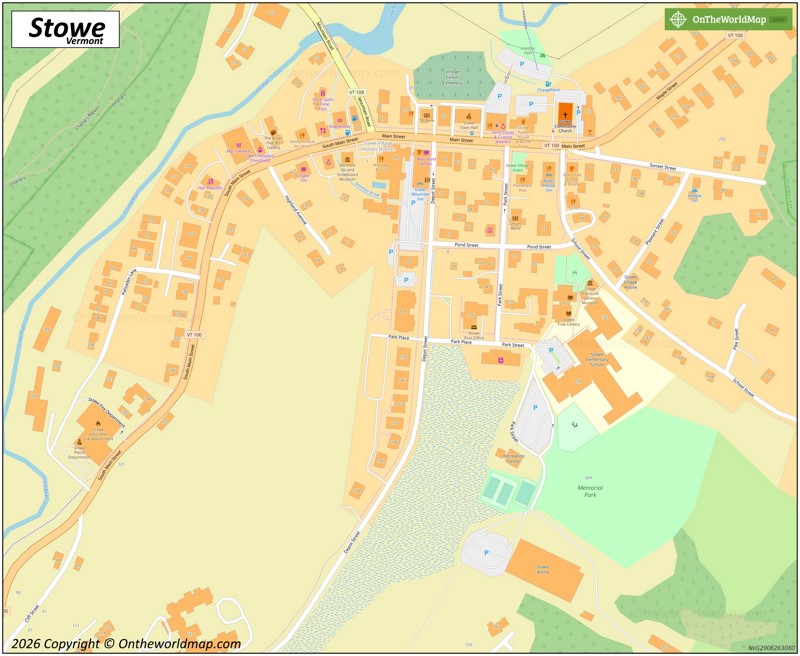Image resolution: width=800 pixels, height=656 pixels.
Task: Click the Maple Street label
Action: (x=666, y=91)
